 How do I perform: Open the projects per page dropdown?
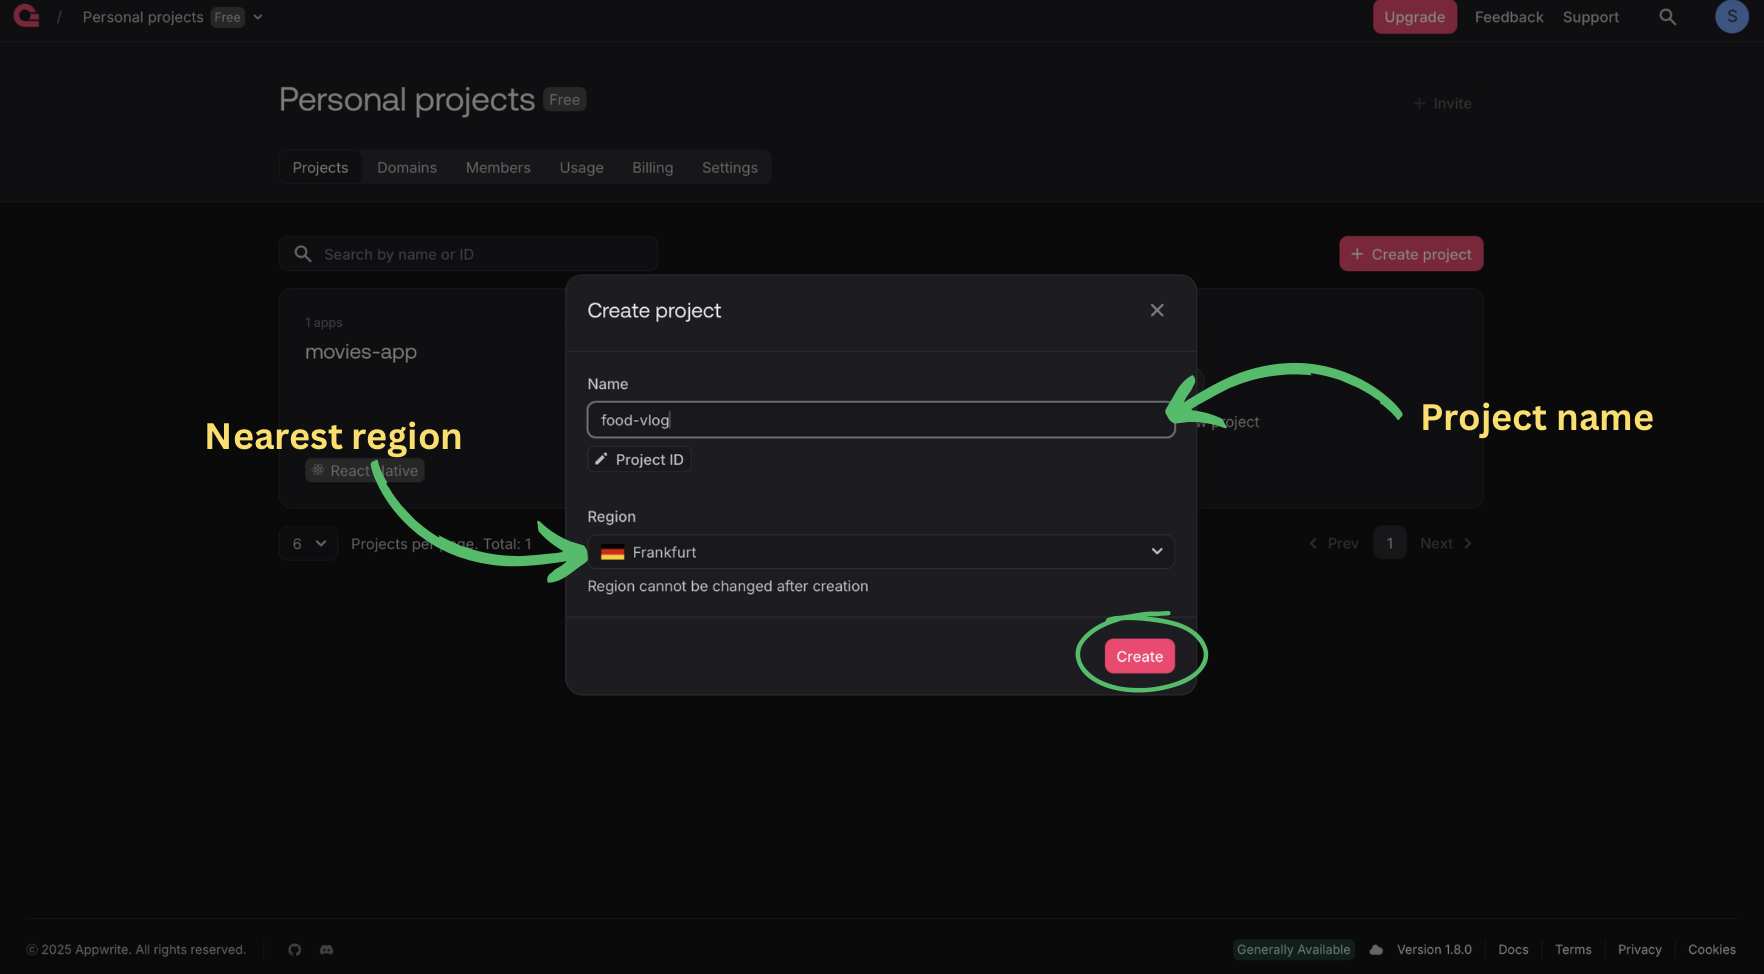[x=308, y=543]
